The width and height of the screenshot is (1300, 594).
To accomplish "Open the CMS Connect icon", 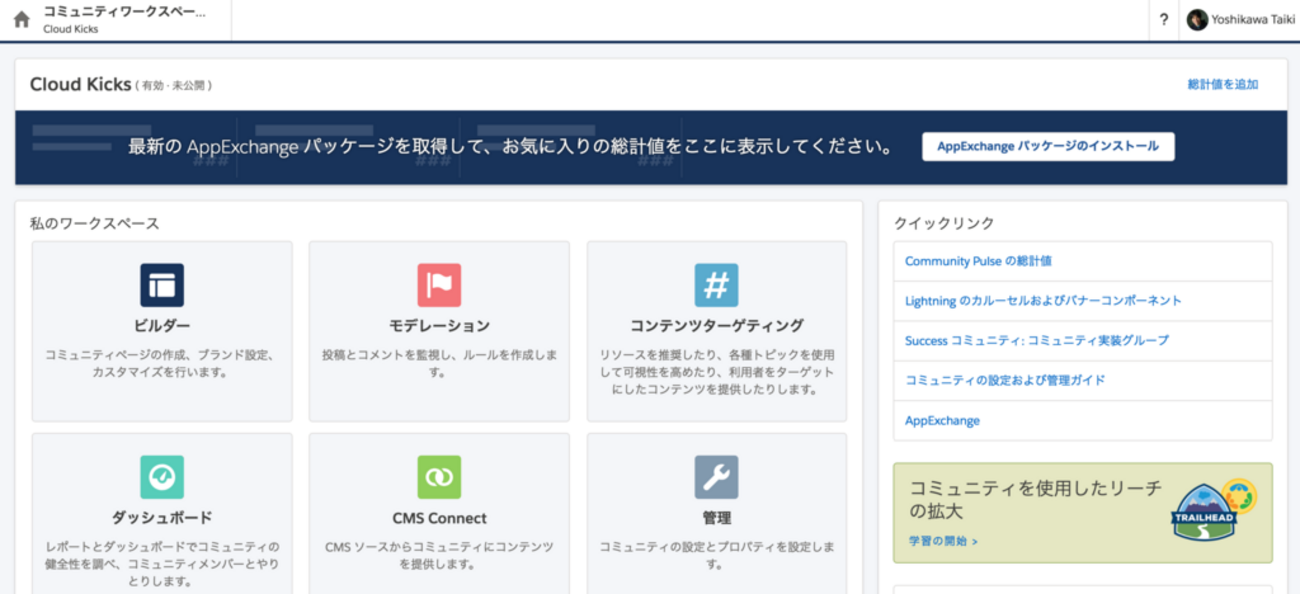I will (x=439, y=477).
